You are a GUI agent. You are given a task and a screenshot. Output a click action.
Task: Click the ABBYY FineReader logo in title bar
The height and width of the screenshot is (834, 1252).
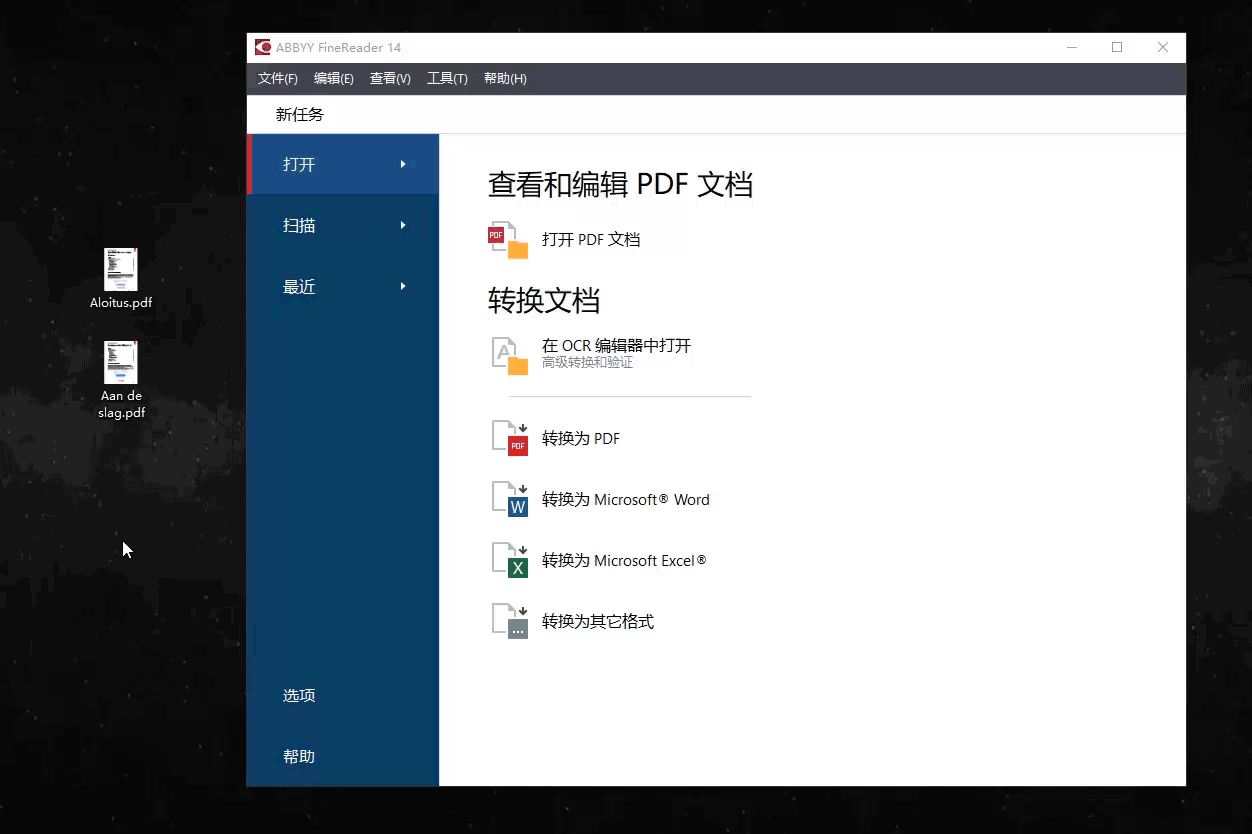click(x=263, y=47)
